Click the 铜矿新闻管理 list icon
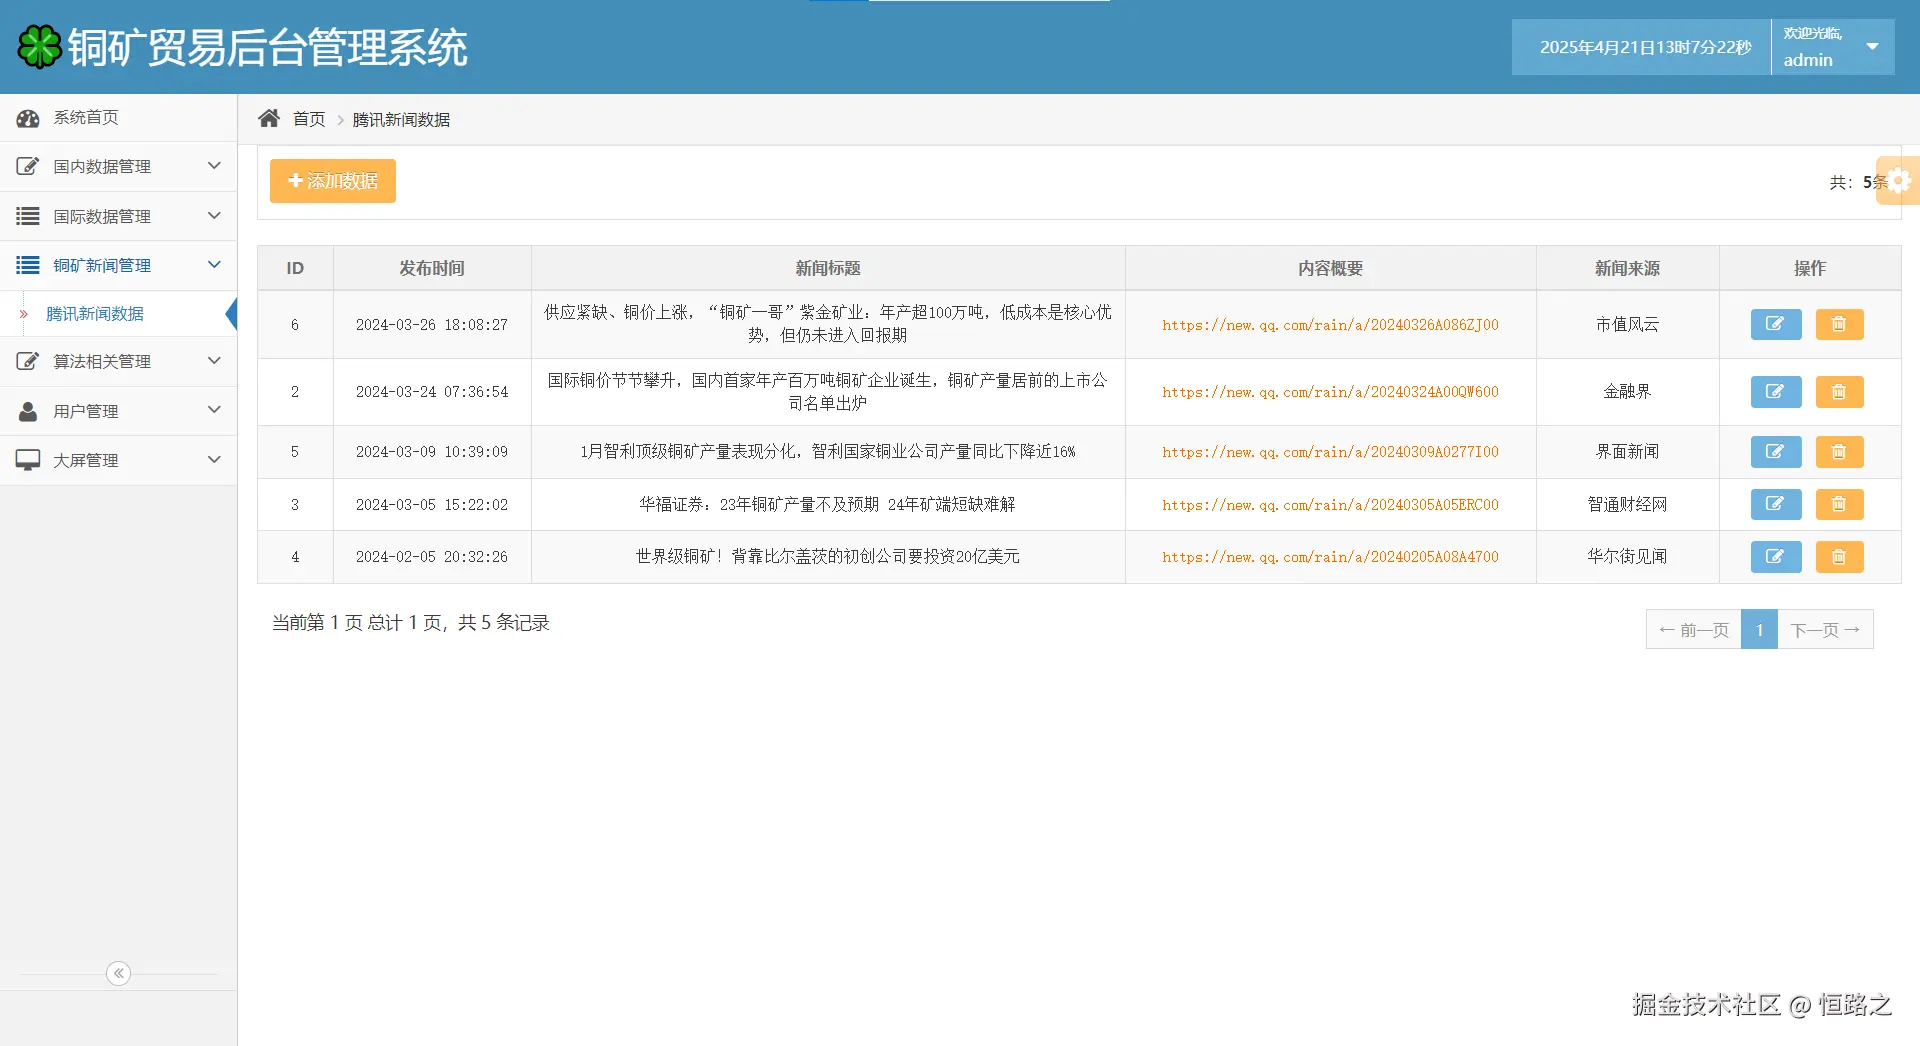 pos(28,265)
